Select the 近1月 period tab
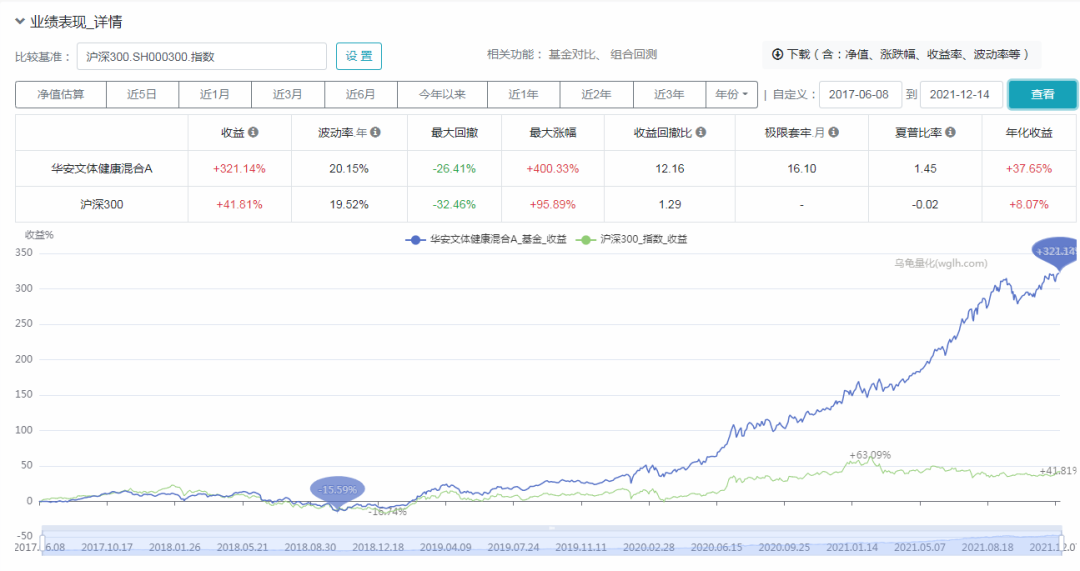Image resolution: width=1080 pixels, height=571 pixels. [x=215, y=94]
